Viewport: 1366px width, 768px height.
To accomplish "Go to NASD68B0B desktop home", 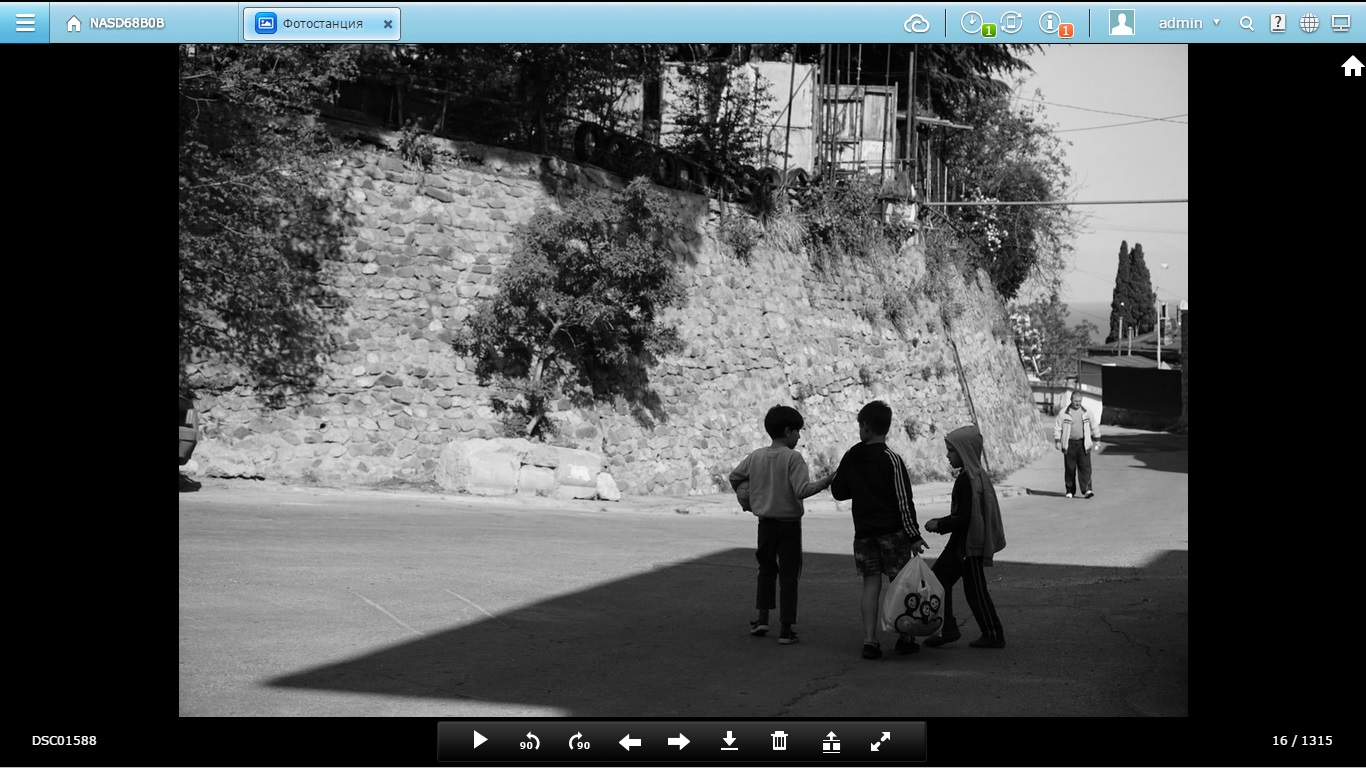I will click(115, 23).
